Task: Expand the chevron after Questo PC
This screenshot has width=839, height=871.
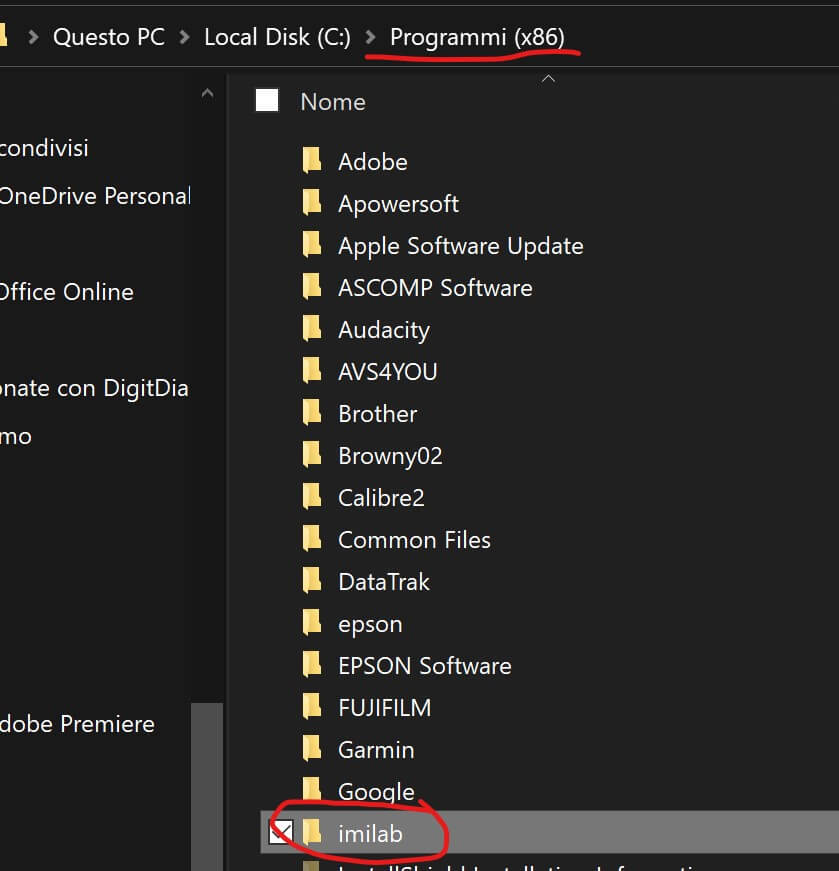Action: tap(185, 37)
